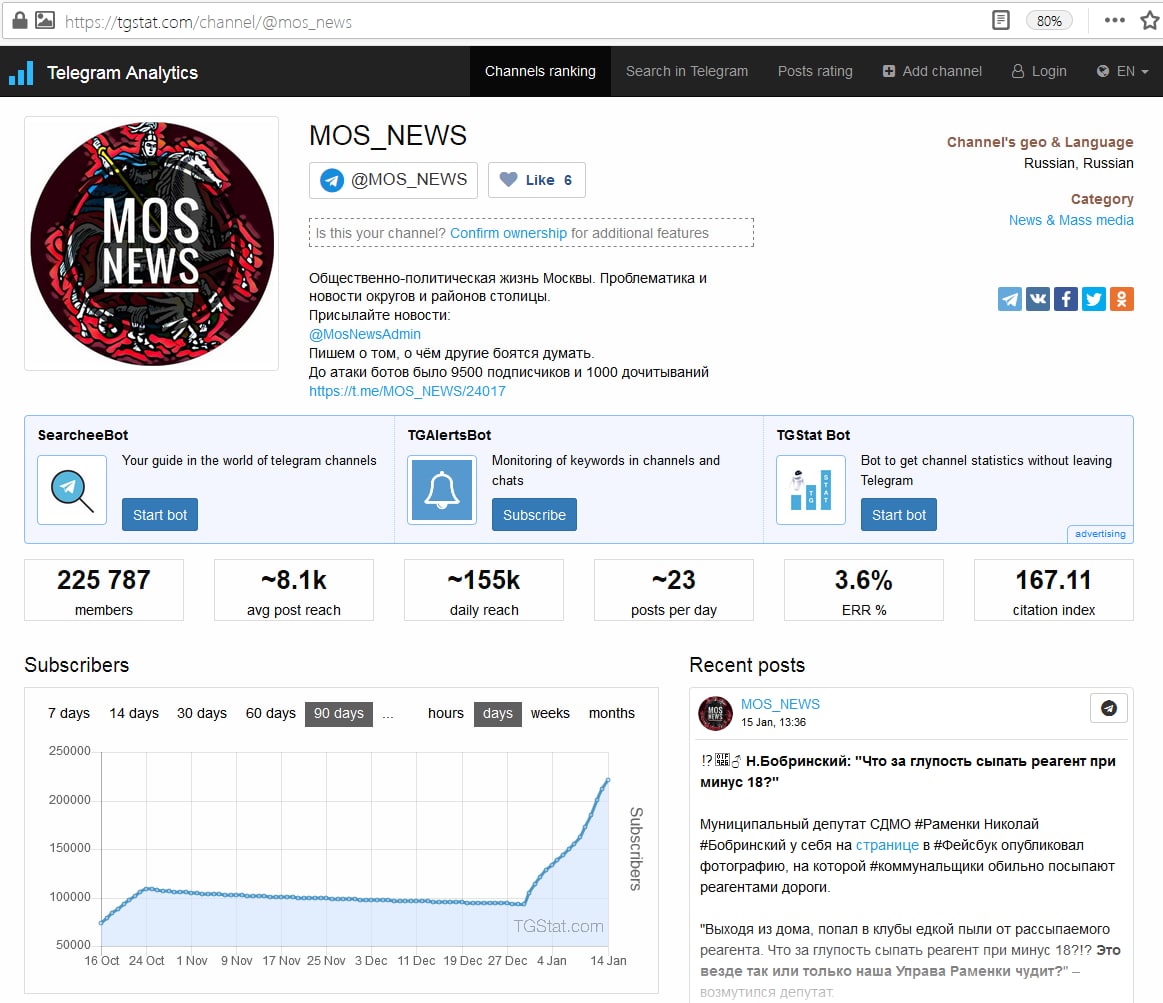This screenshot has height=1003, width=1163.
Task: Click the ~23 posts per day stat box
Action: [x=673, y=590]
